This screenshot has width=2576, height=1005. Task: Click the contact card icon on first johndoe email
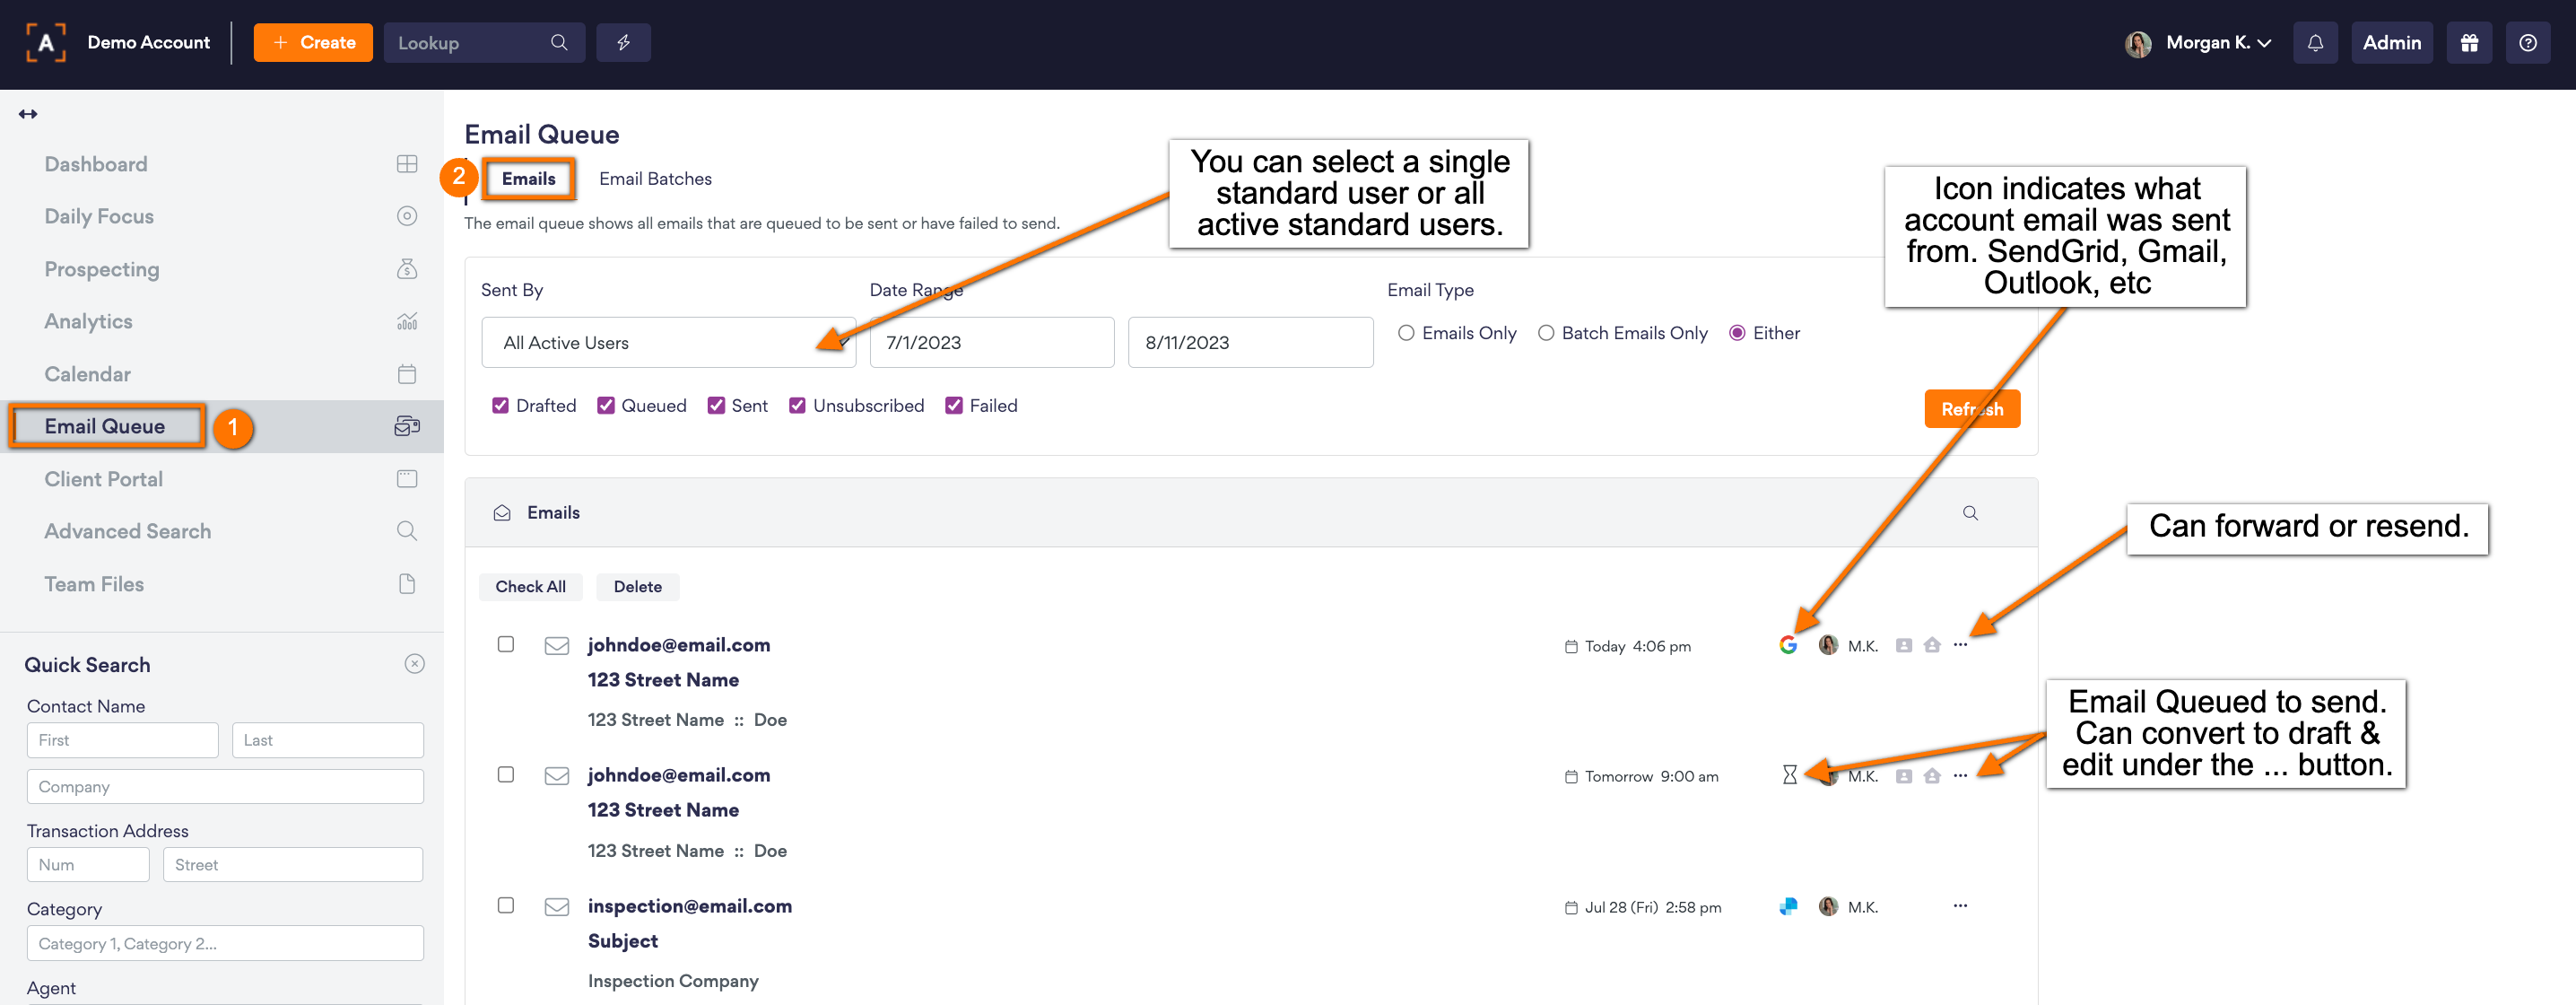coord(1904,645)
